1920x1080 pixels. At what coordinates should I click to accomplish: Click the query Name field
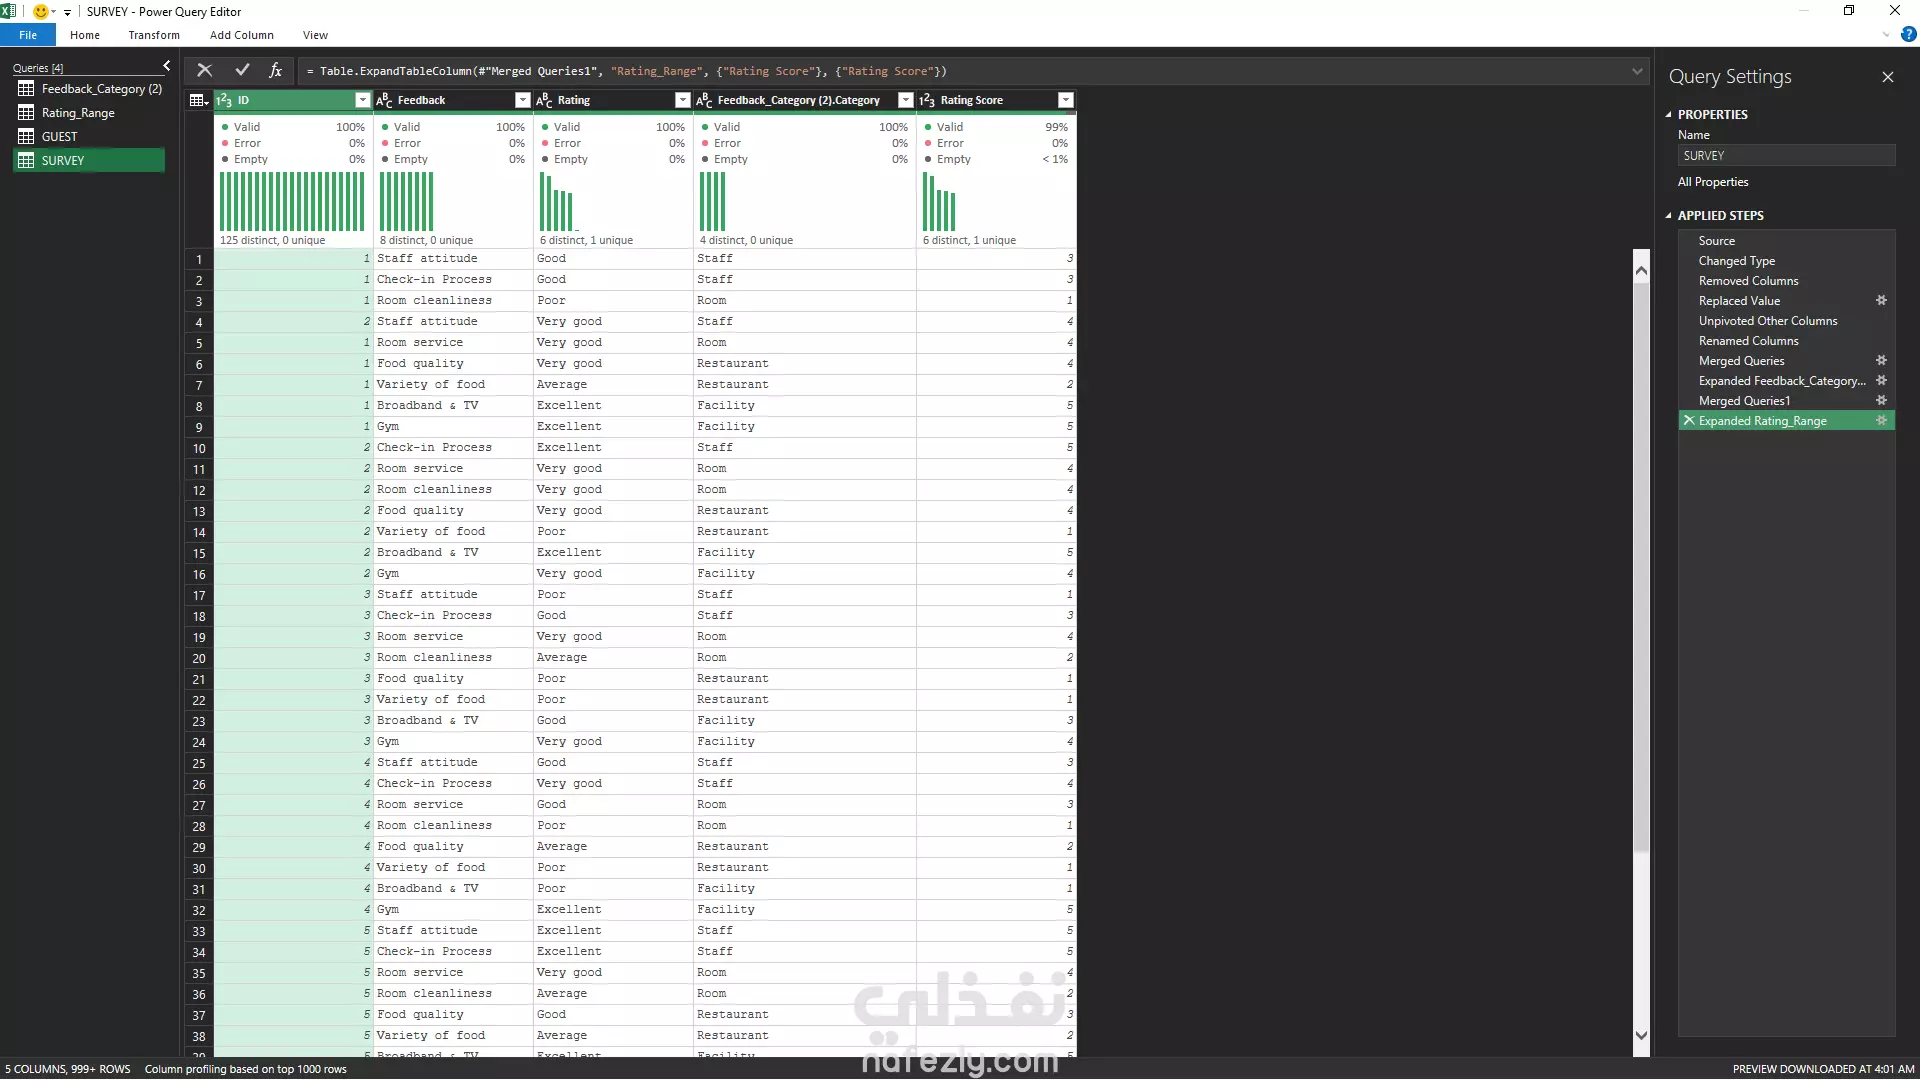1785,156
